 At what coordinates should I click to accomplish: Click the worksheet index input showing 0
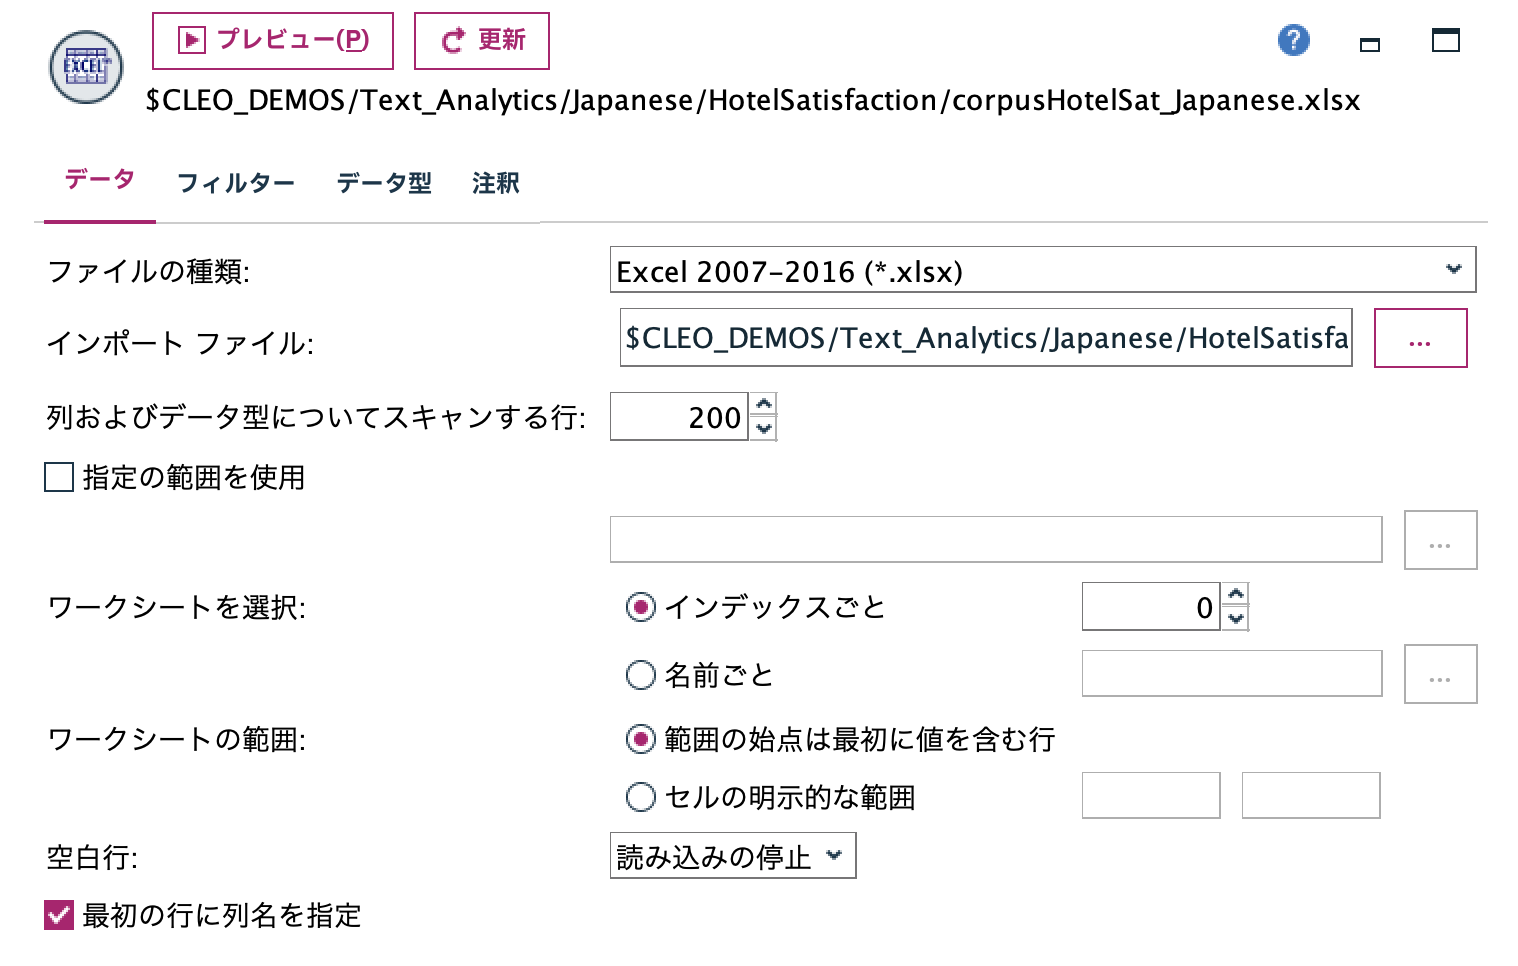[1150, 606]
